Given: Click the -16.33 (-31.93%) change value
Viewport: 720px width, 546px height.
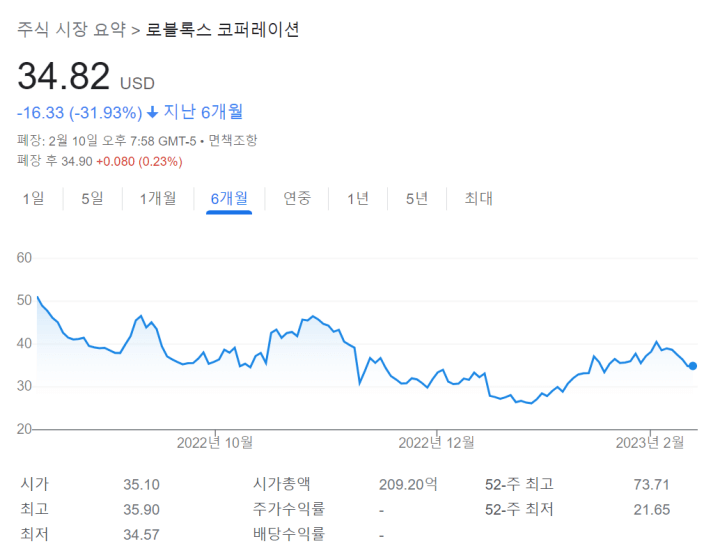Looking at the screenshot, I should [79, 113].
